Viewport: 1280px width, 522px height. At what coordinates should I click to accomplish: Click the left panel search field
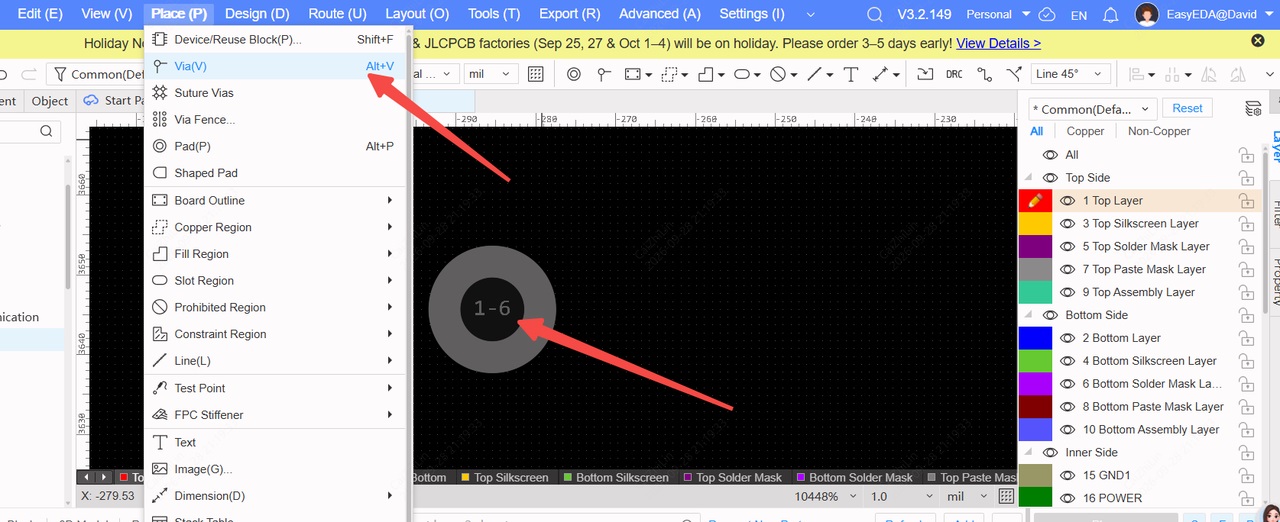(x=30, y=131)
